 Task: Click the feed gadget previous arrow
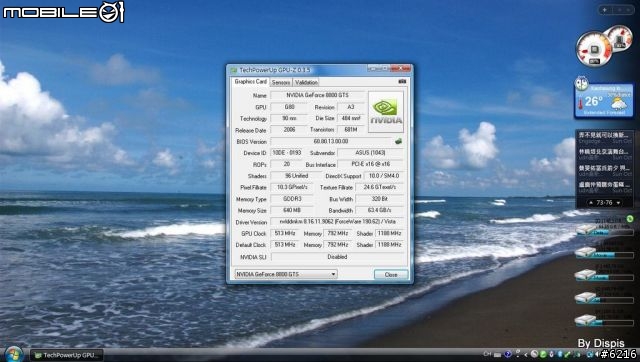click(591, 203)
